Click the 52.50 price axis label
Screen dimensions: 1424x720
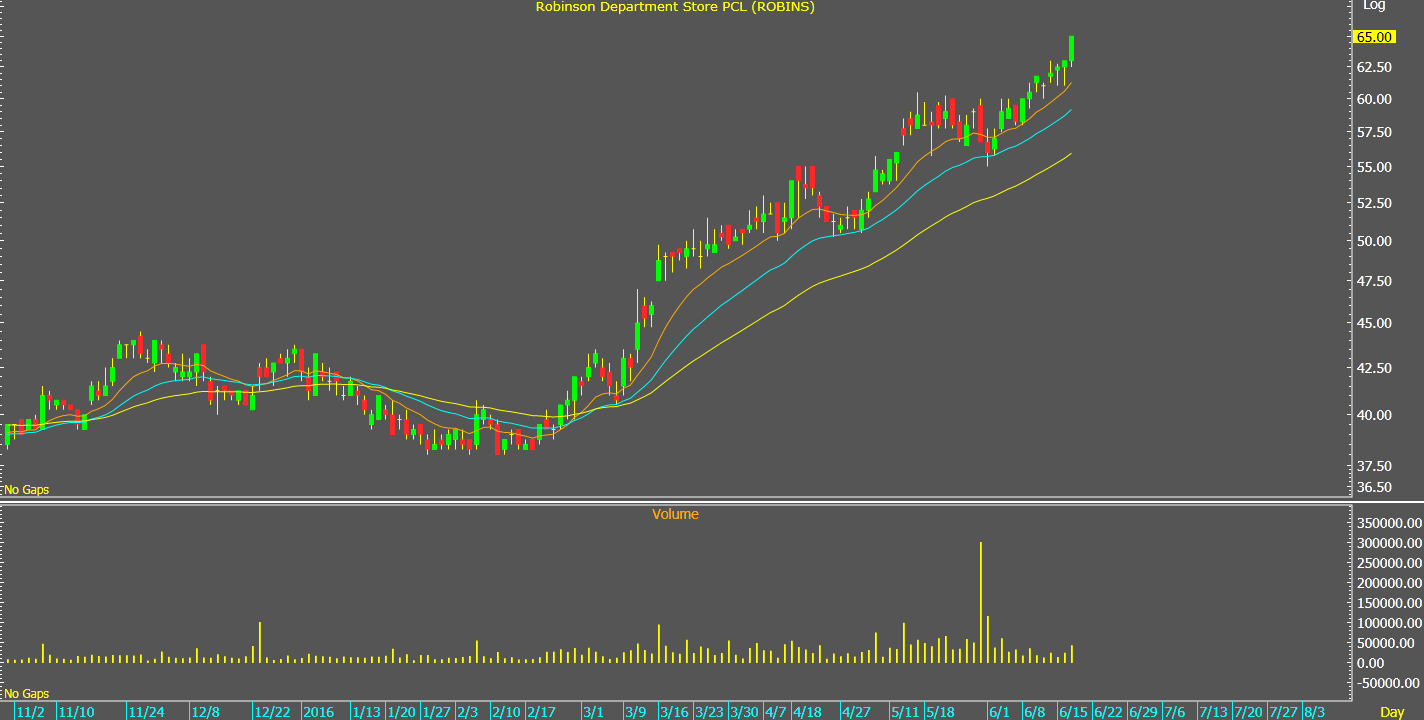point(1374,203)
